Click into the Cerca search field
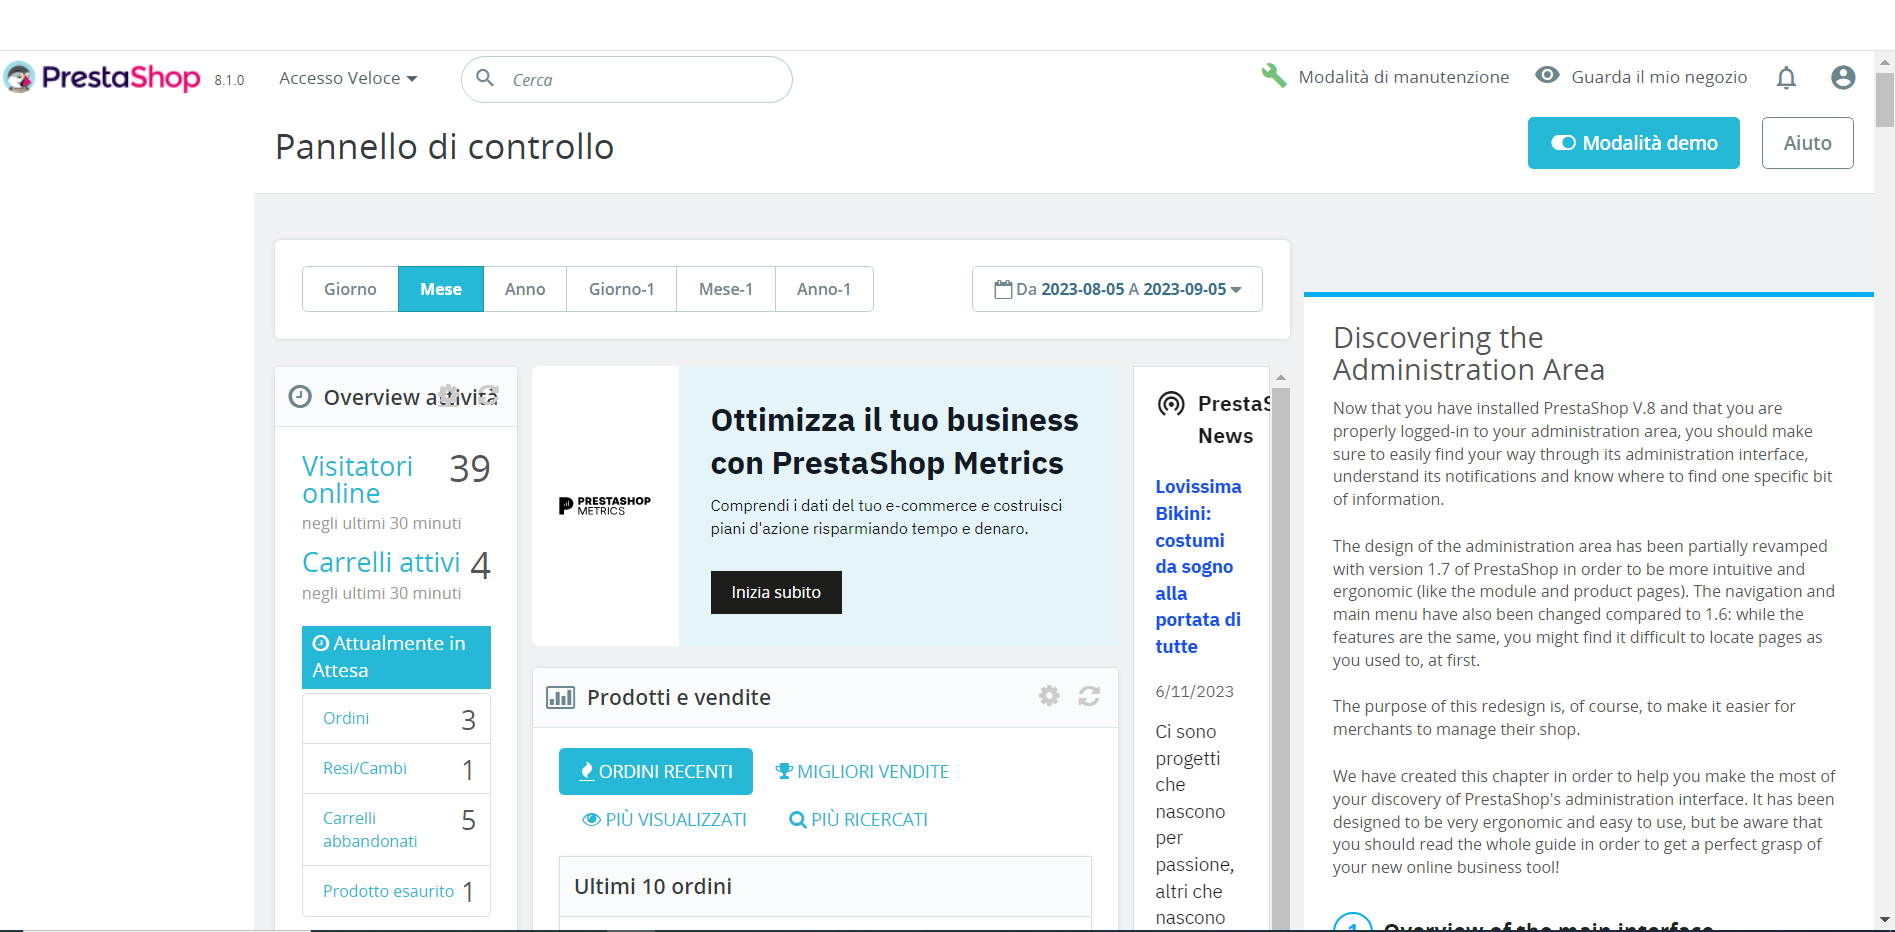 627,79
